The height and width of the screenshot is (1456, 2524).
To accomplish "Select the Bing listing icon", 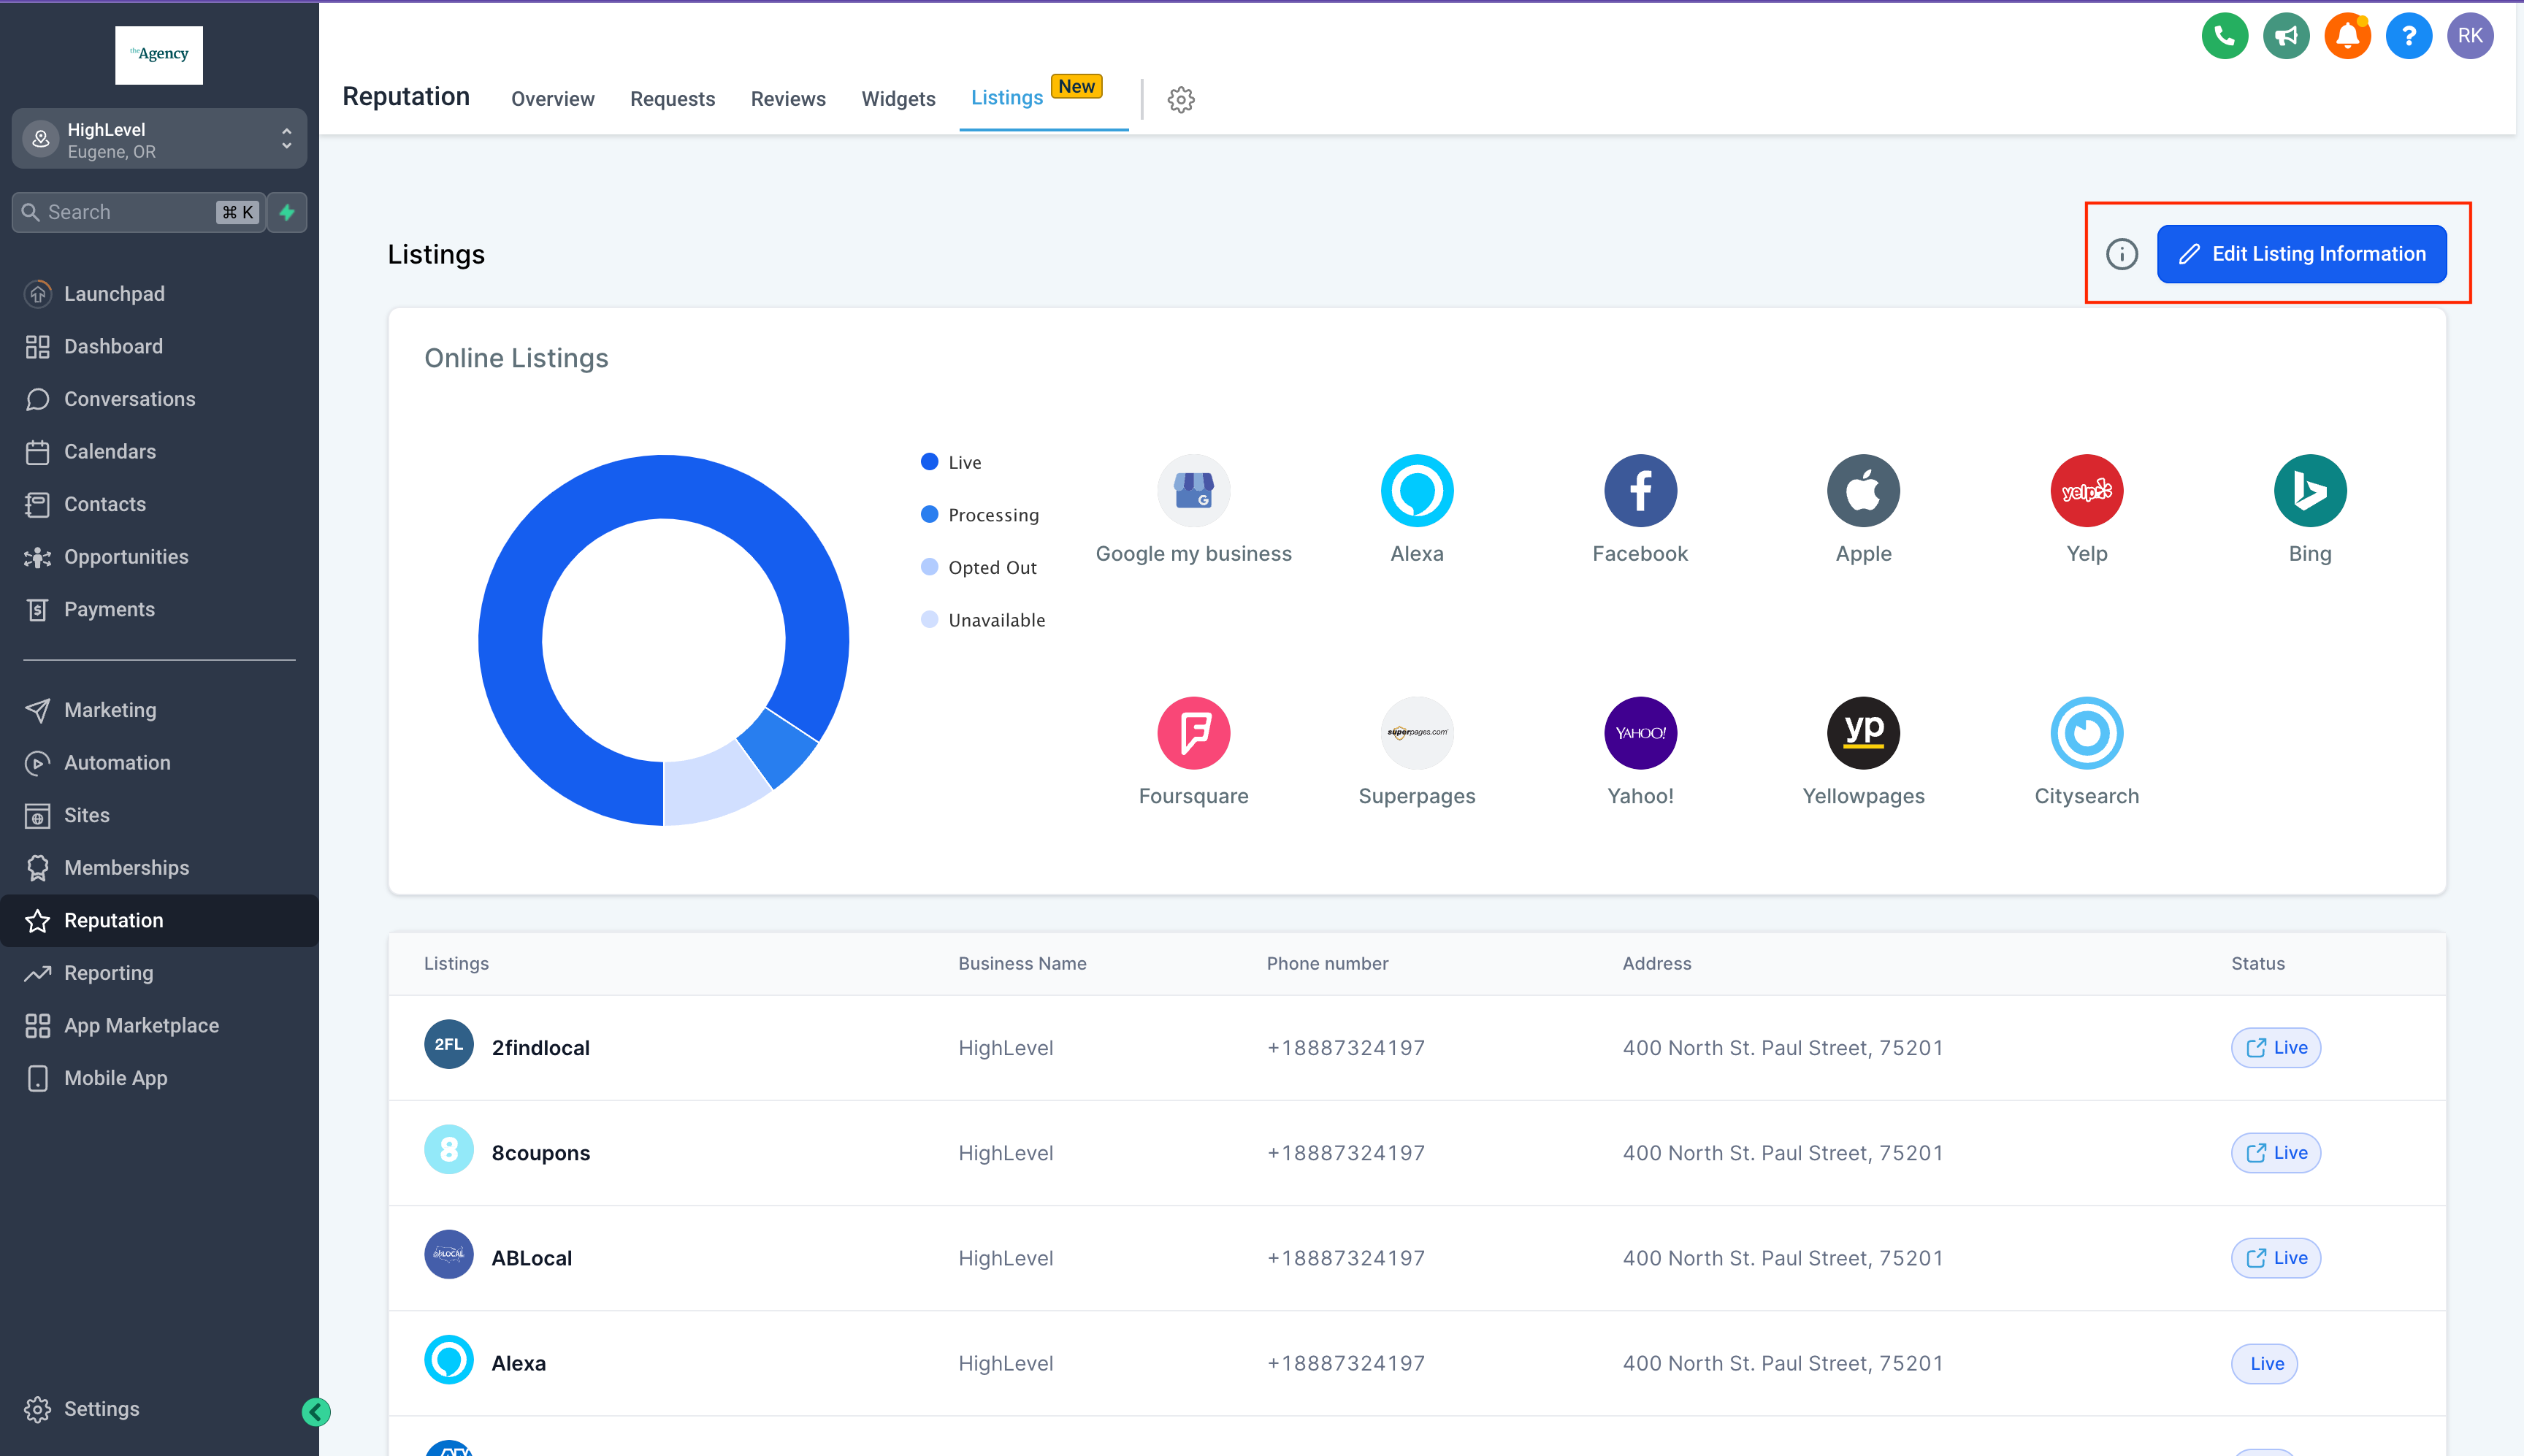I will click(2309, 490).
